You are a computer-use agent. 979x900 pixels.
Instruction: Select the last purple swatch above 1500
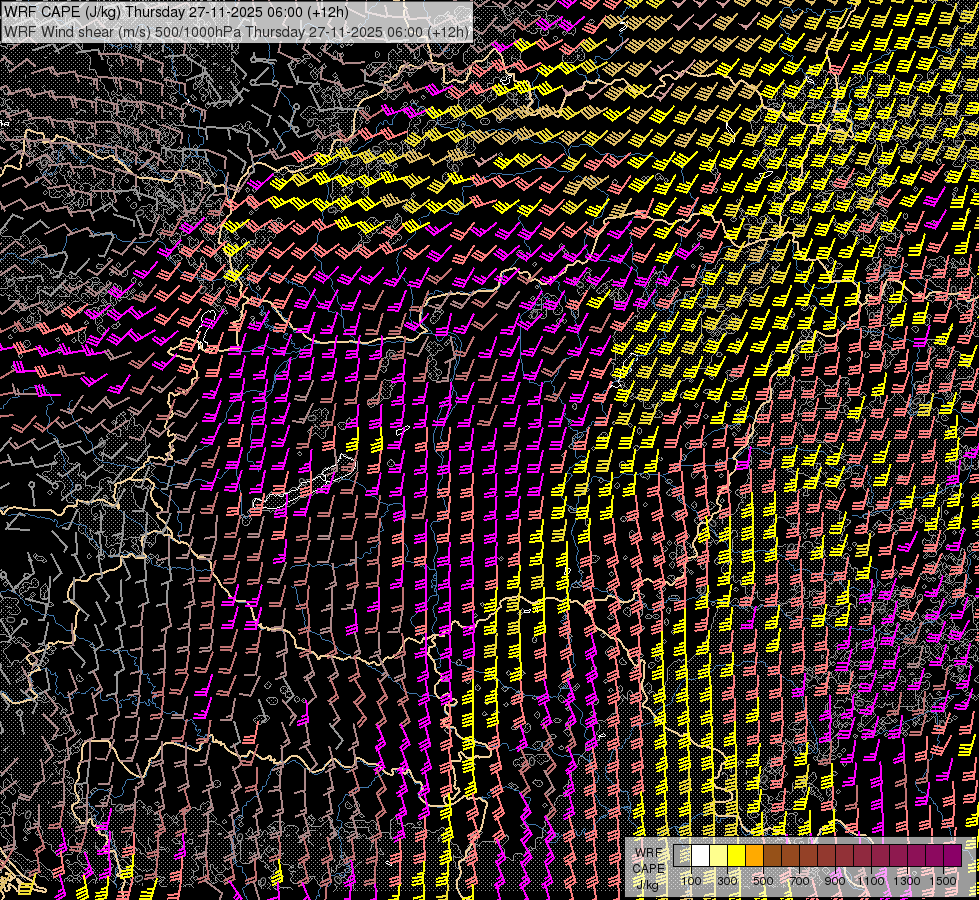tap(952, 856)
